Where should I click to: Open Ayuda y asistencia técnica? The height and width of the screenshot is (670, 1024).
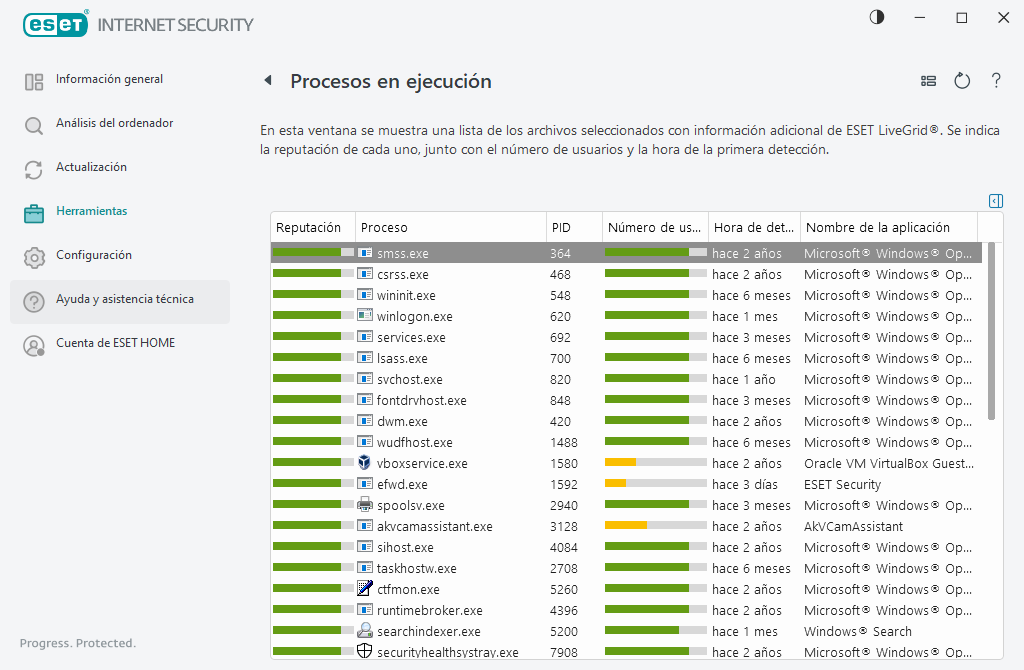click(x=124, y=299)
